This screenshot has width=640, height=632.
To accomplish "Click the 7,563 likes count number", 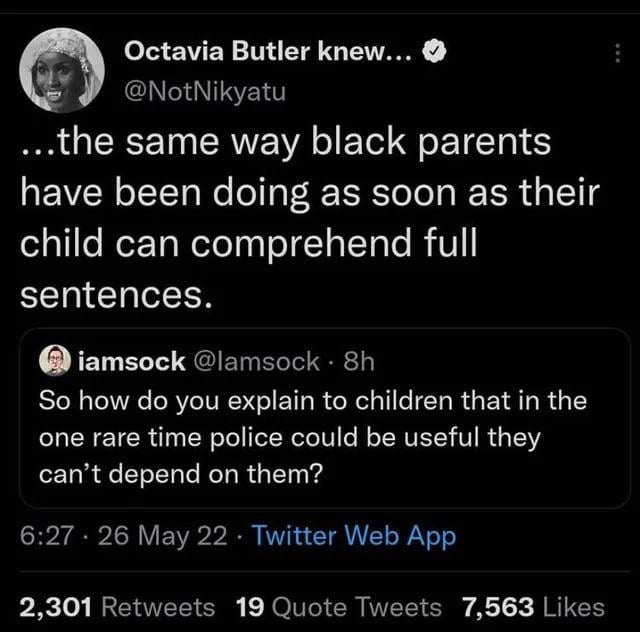I will coord(497,606).
